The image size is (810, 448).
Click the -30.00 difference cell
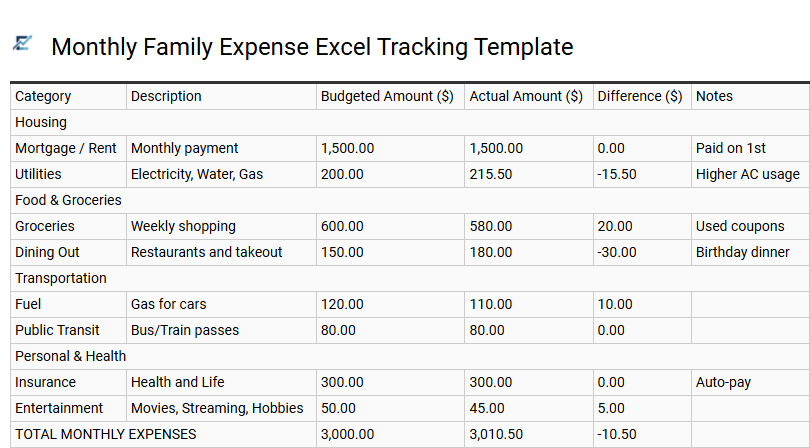coord(642,252)
